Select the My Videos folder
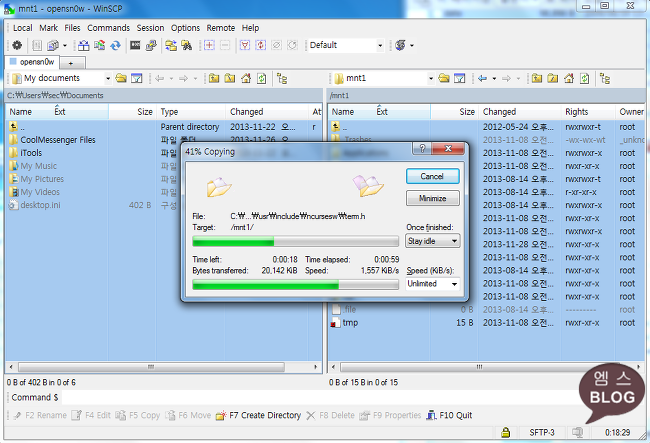The width and height of the screenshot is (650, 443). coord(40,192)
